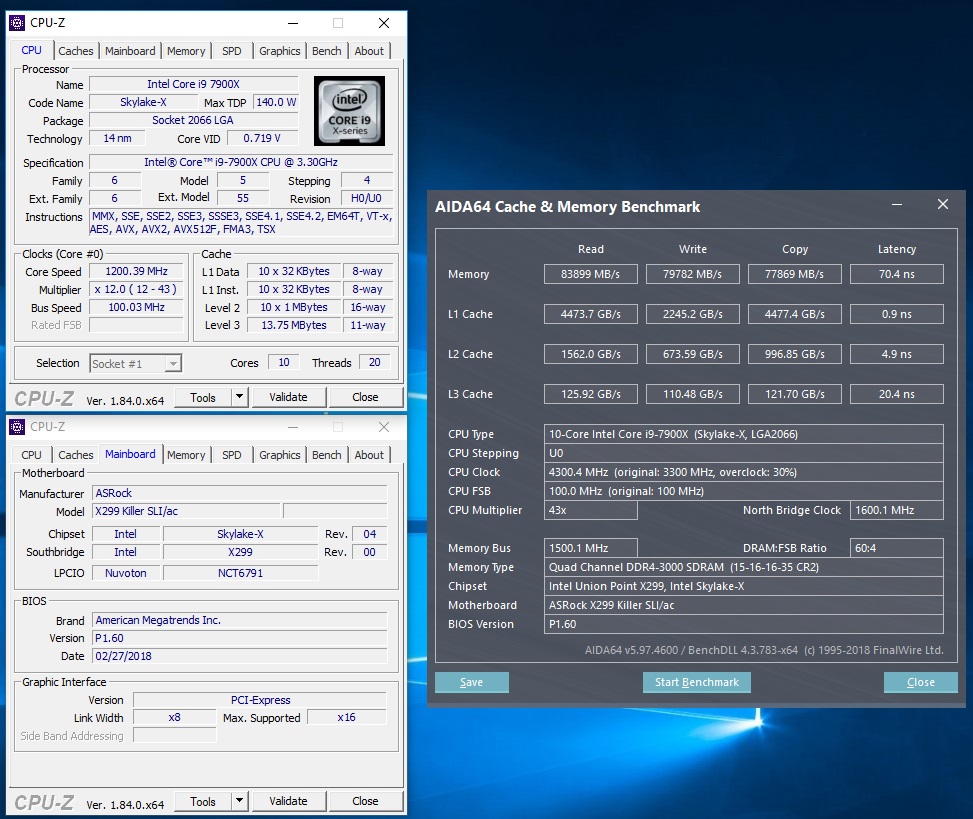Close AIDA64 window with title bar X

click(943, 204)
